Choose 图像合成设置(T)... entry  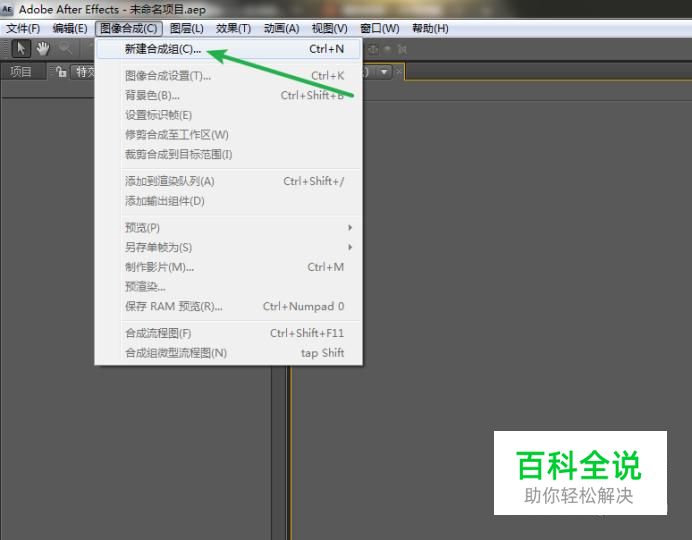(x=229, y=76)
